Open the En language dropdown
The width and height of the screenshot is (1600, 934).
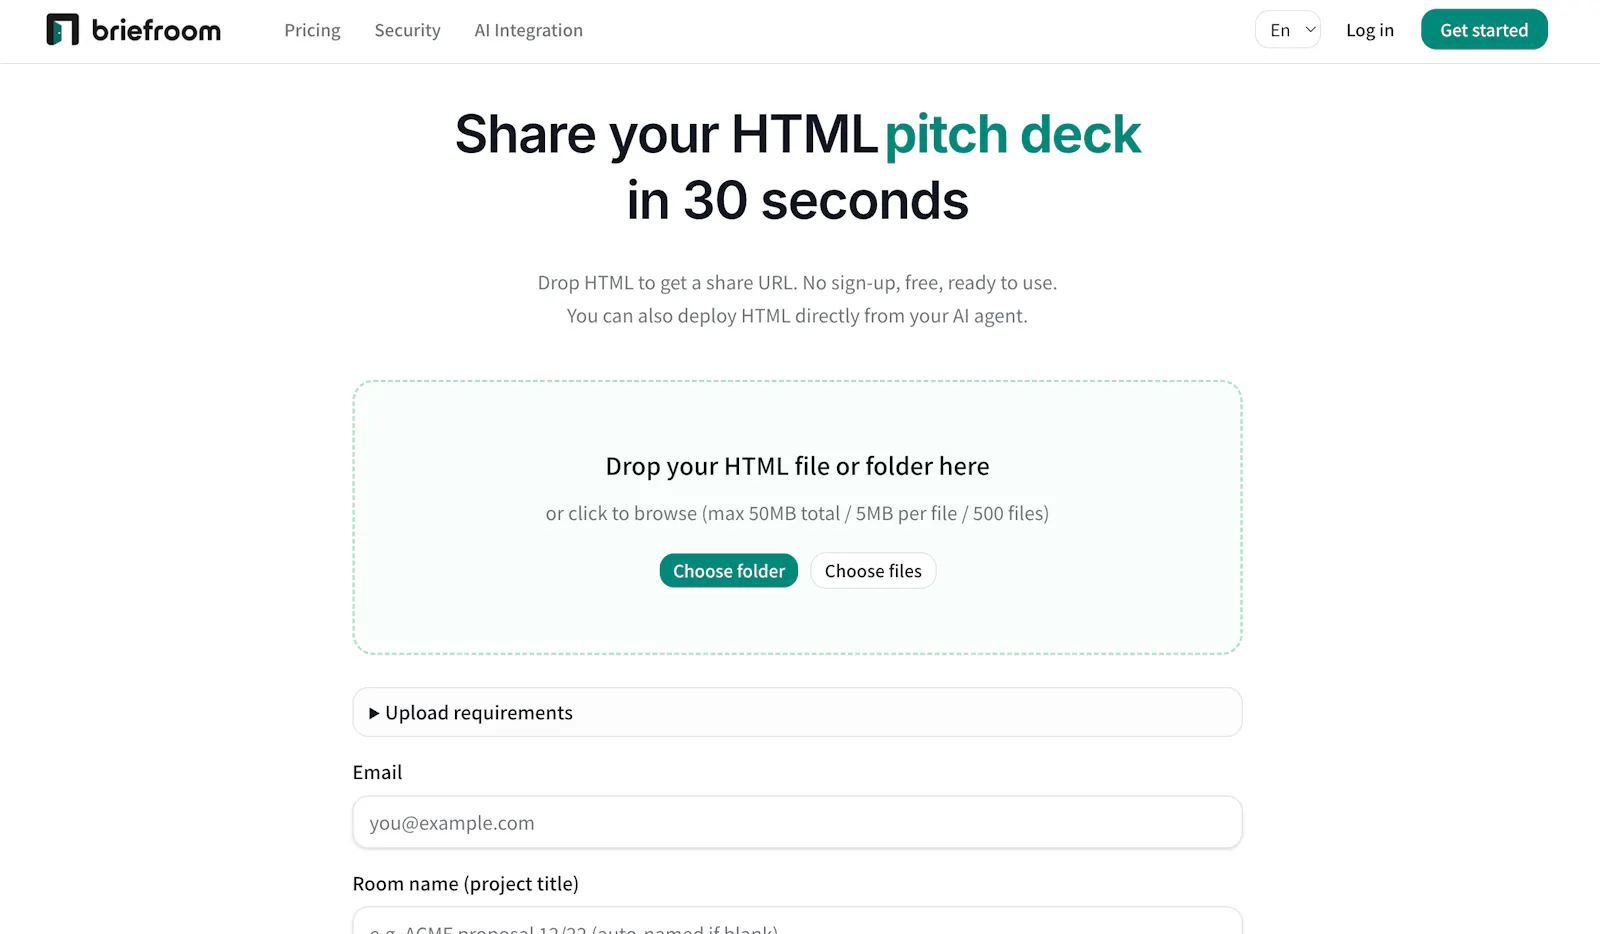click(1288, 30)
